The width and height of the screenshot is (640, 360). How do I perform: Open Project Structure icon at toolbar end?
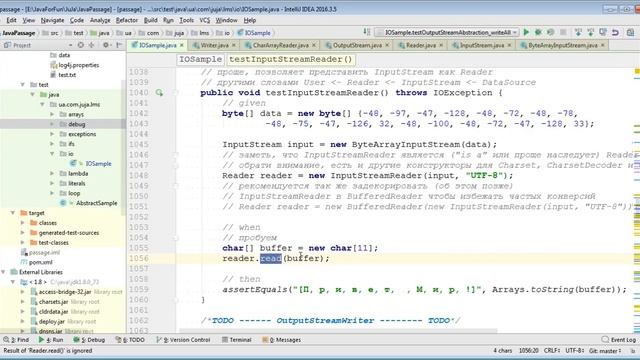pos(631,32)
